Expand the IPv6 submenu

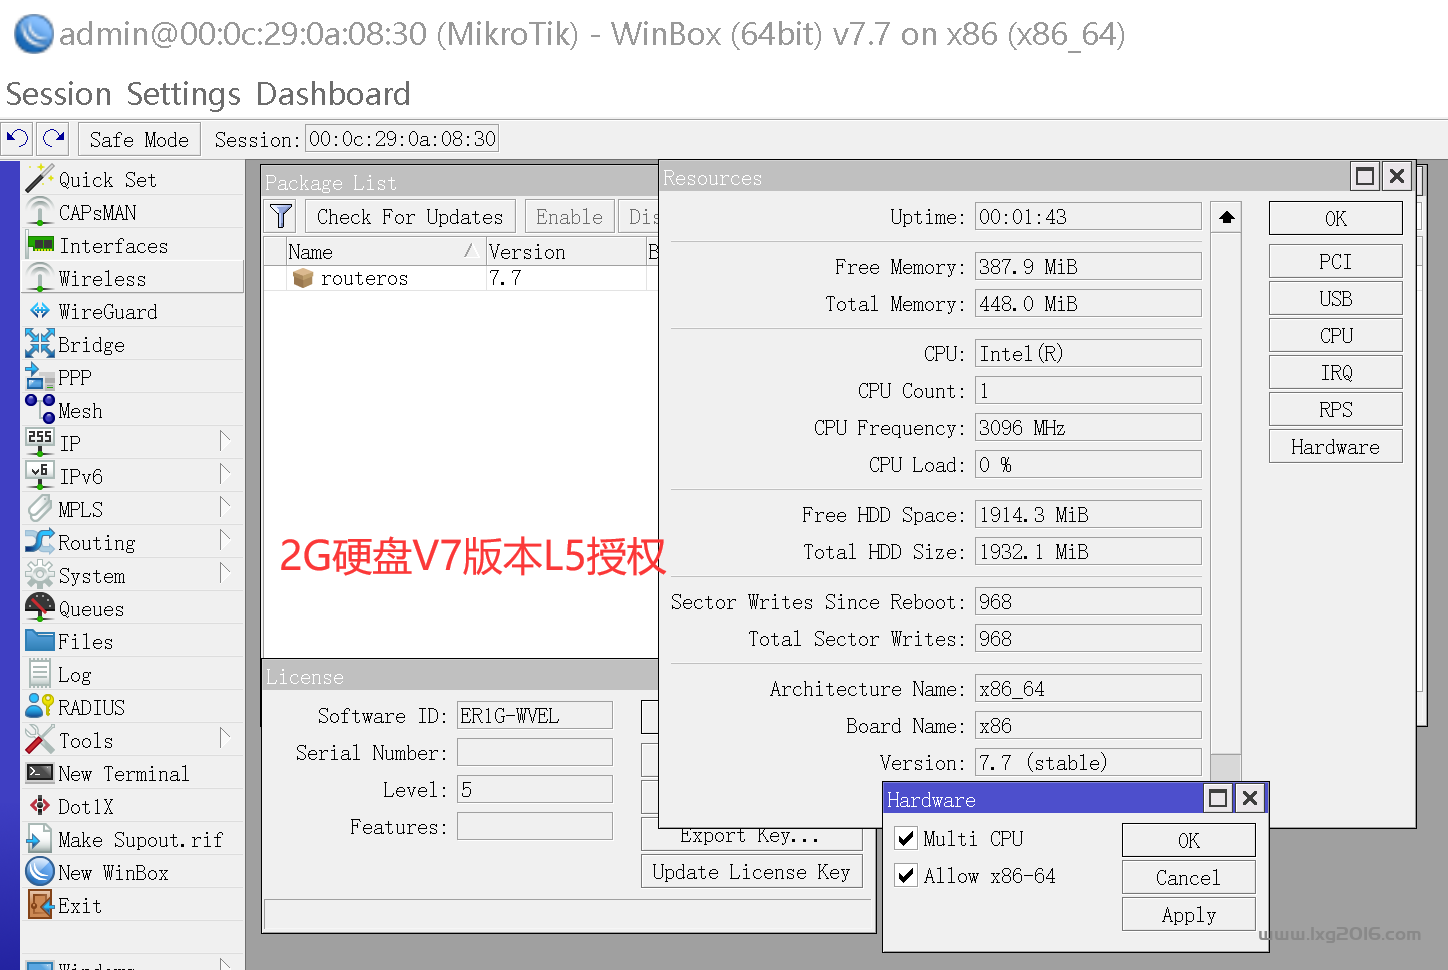tap(225, 473)
